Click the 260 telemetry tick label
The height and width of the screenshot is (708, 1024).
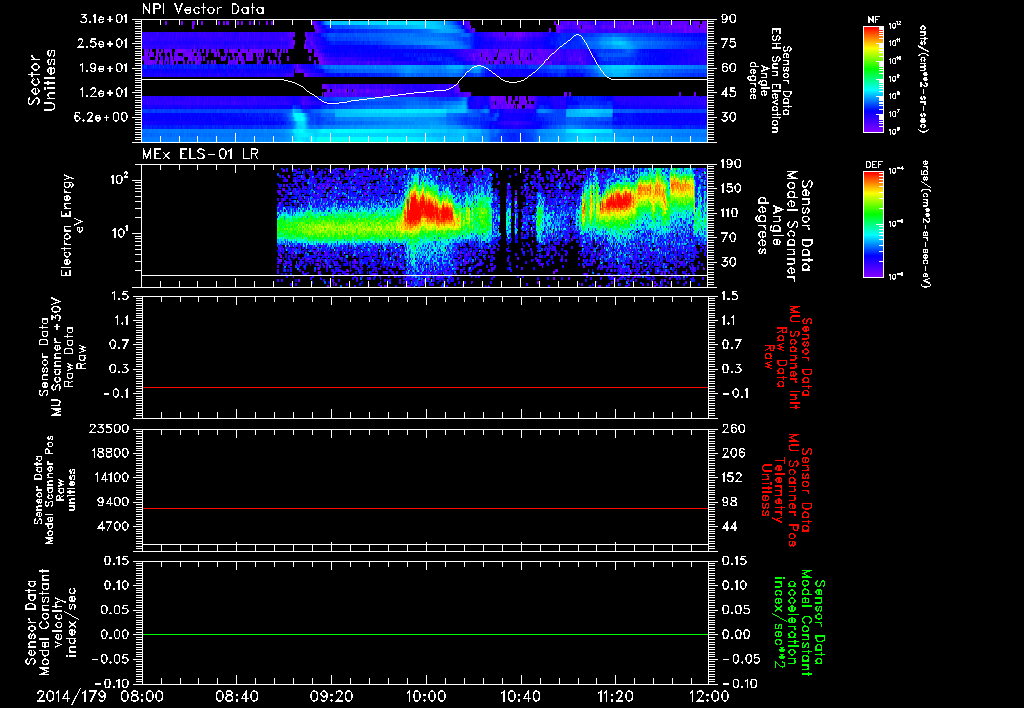(x=732, y=428)
